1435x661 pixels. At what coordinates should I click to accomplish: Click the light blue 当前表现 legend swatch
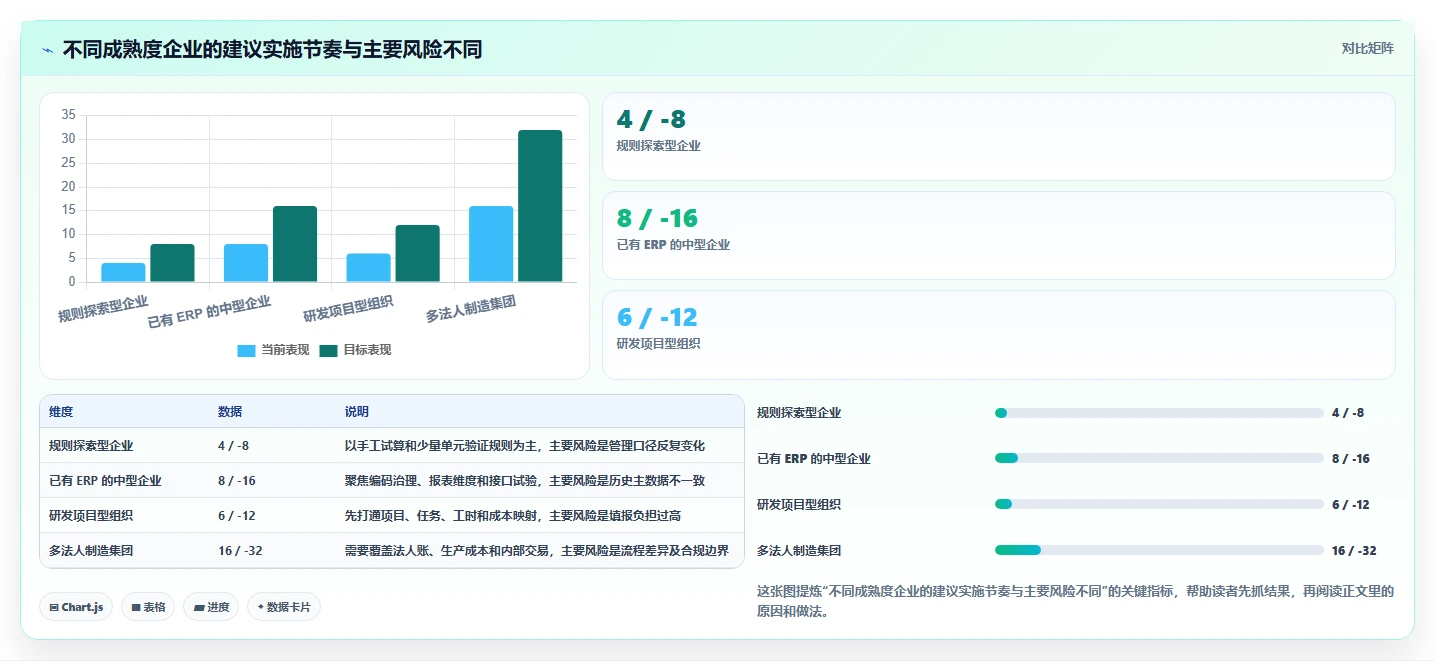pyautogui.click(x=246, y=351)
